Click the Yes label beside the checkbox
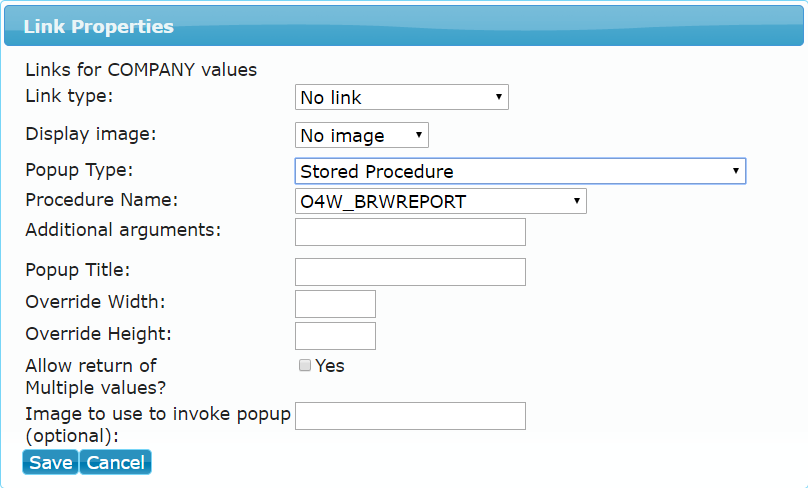Viewport: 808px width, 488px height. point(330,366)
